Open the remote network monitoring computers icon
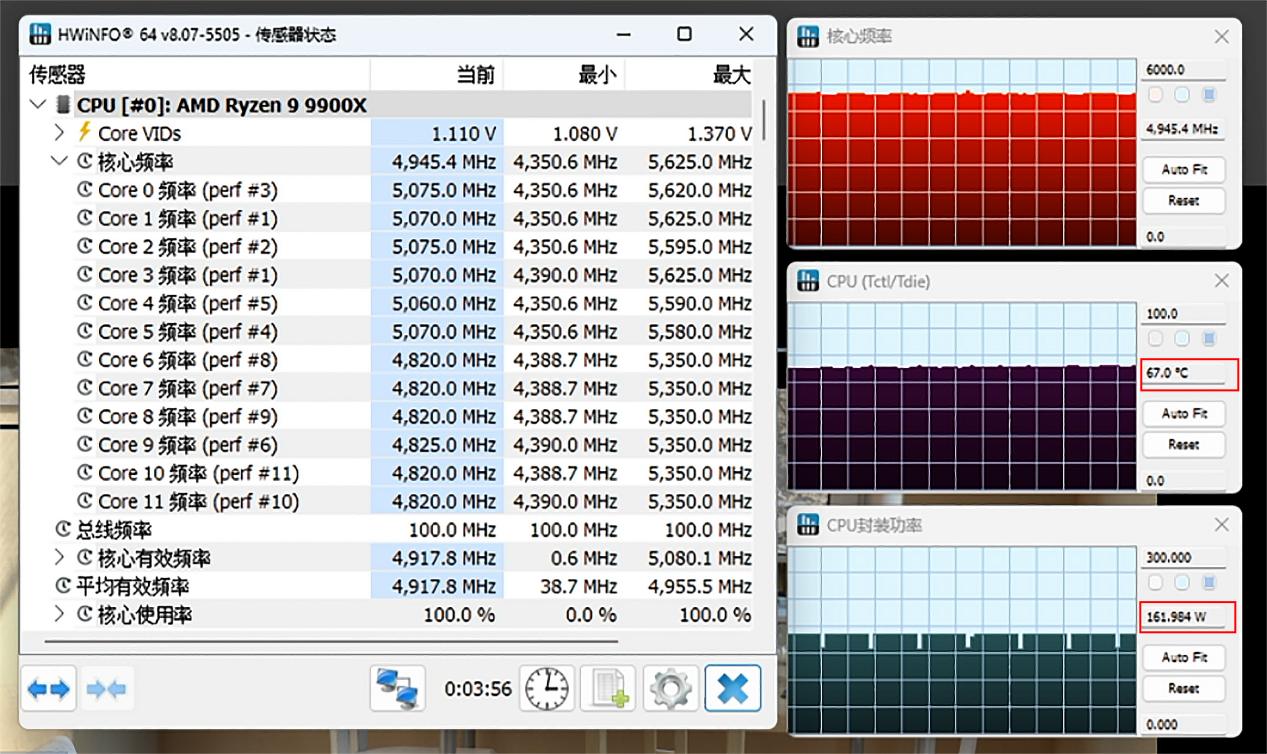Image resolution: width=1267 pixels, height=754 pixels. 397,688
